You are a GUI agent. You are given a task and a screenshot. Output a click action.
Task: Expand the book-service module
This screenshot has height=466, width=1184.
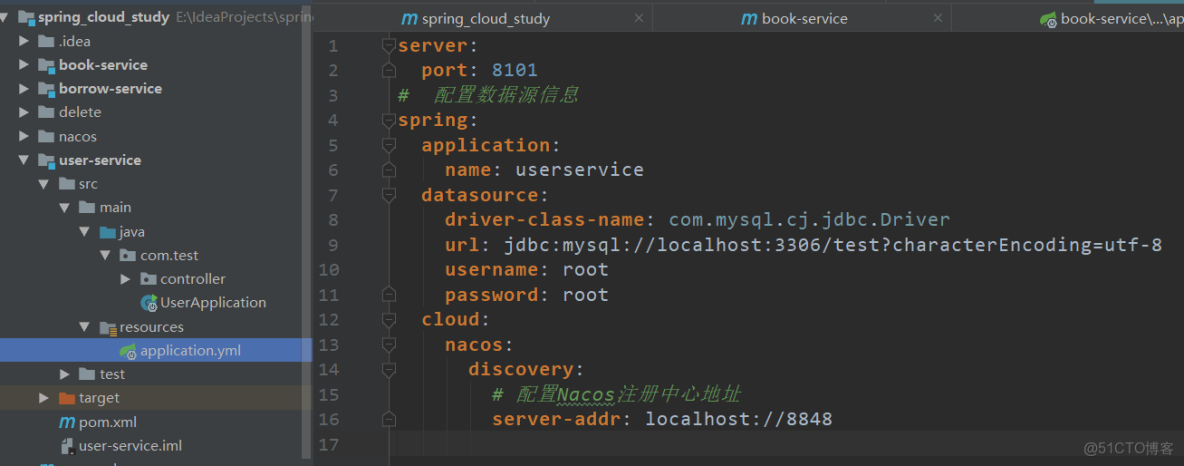[x=23, y=65]
